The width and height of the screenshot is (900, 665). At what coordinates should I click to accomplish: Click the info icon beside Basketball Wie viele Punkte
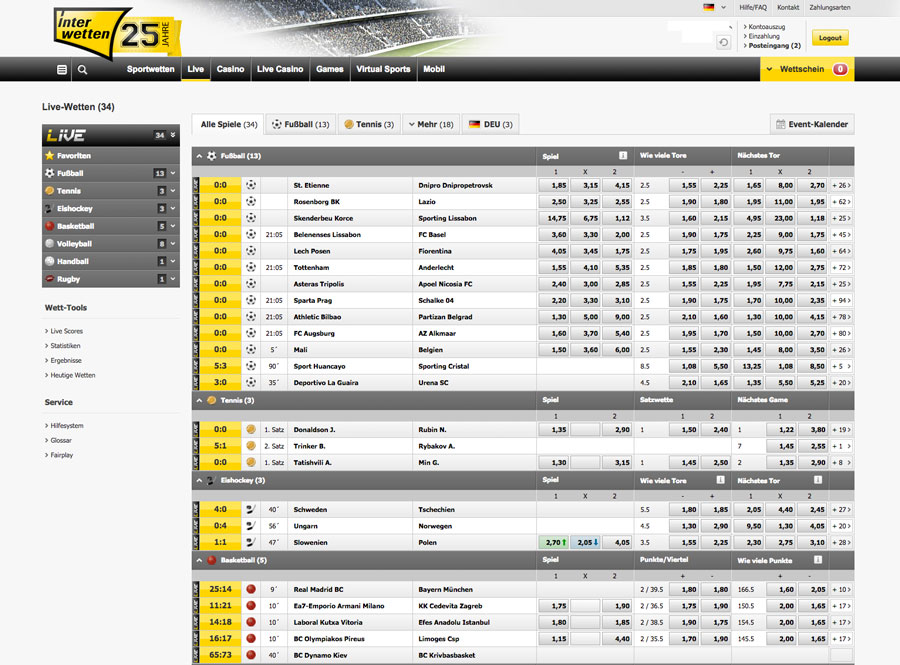(x=818, y=559)
